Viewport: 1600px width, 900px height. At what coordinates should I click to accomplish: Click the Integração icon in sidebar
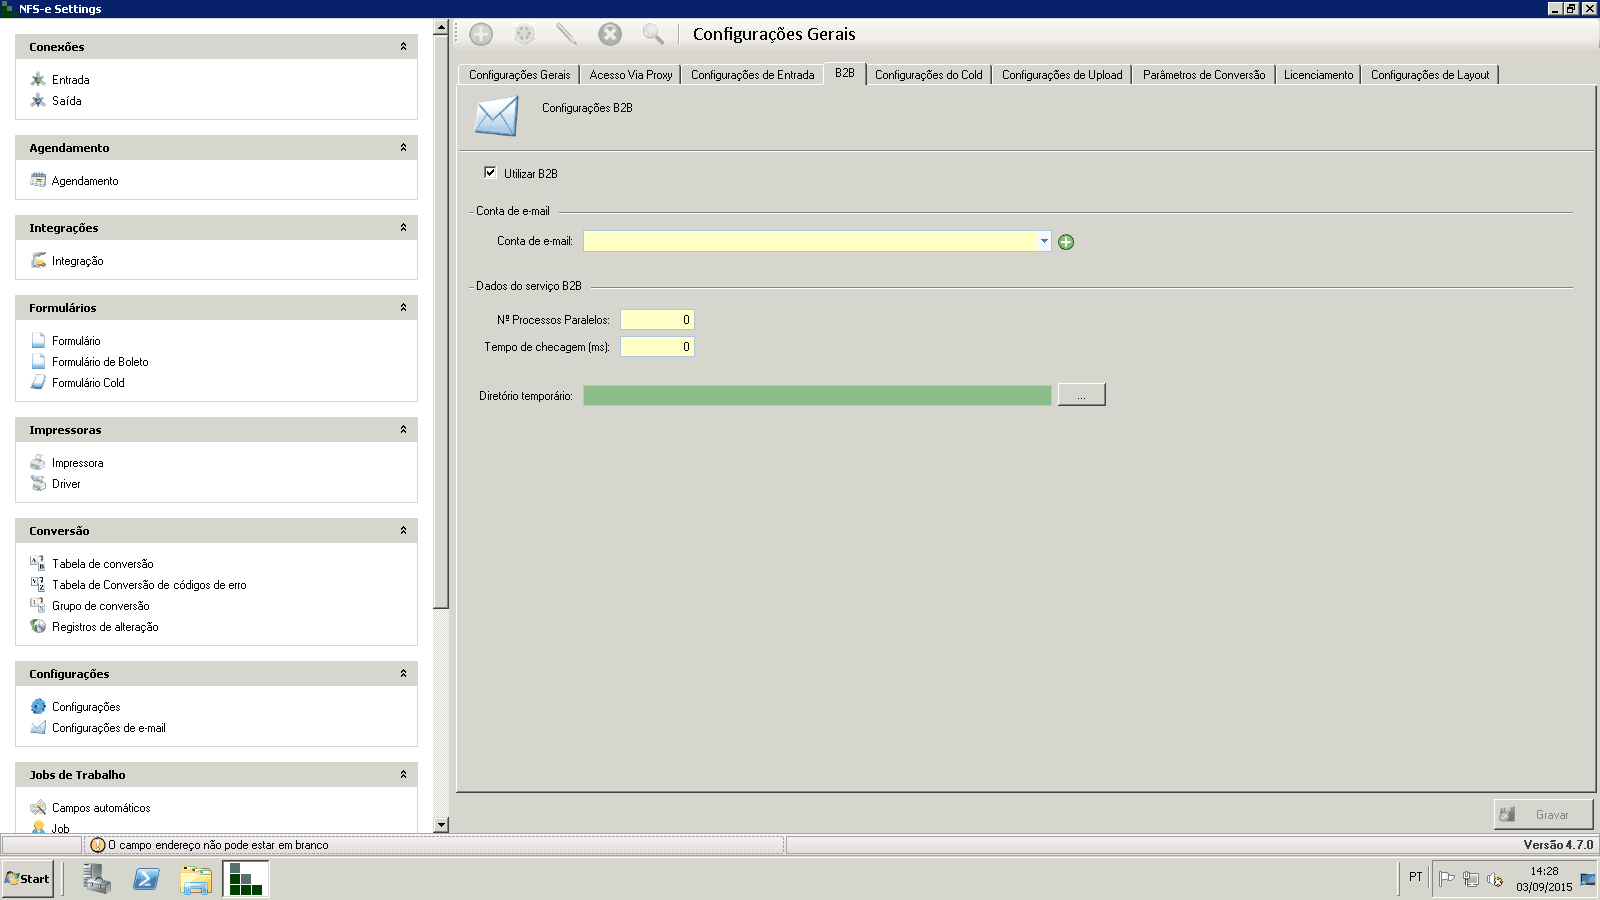click(38, 260)
